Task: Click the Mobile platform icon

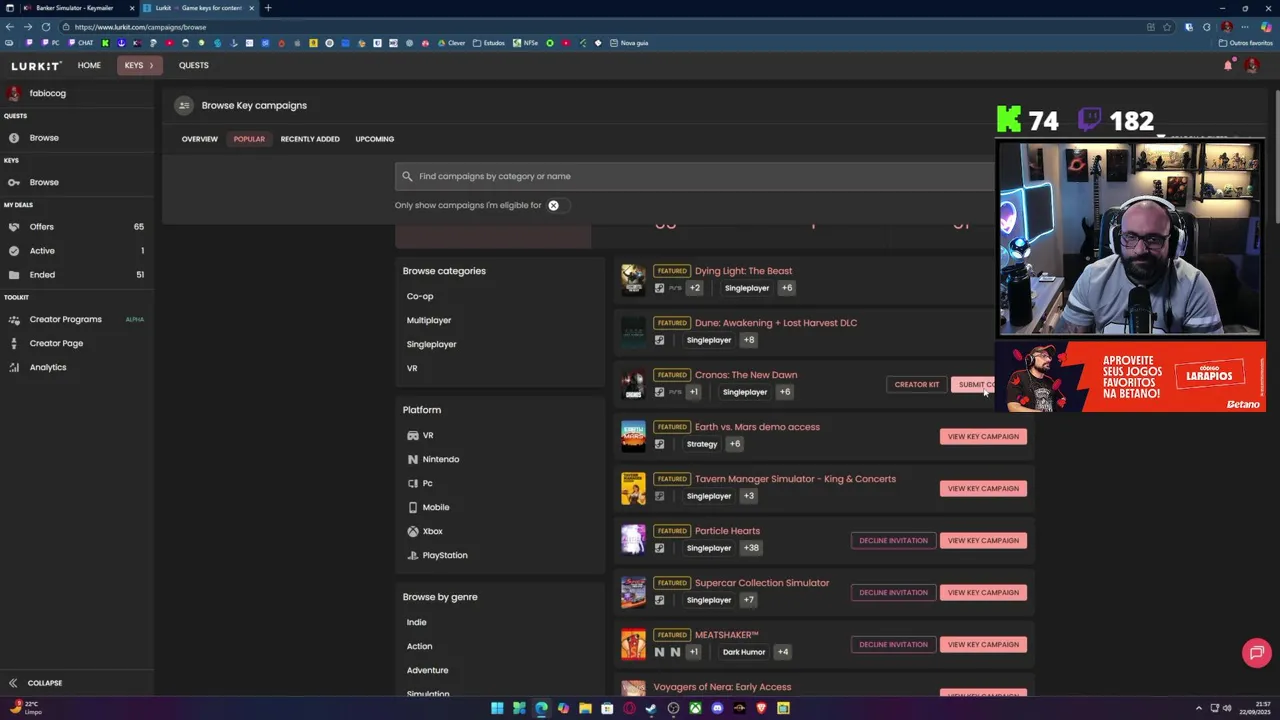Action: click(x=413, y=507)
